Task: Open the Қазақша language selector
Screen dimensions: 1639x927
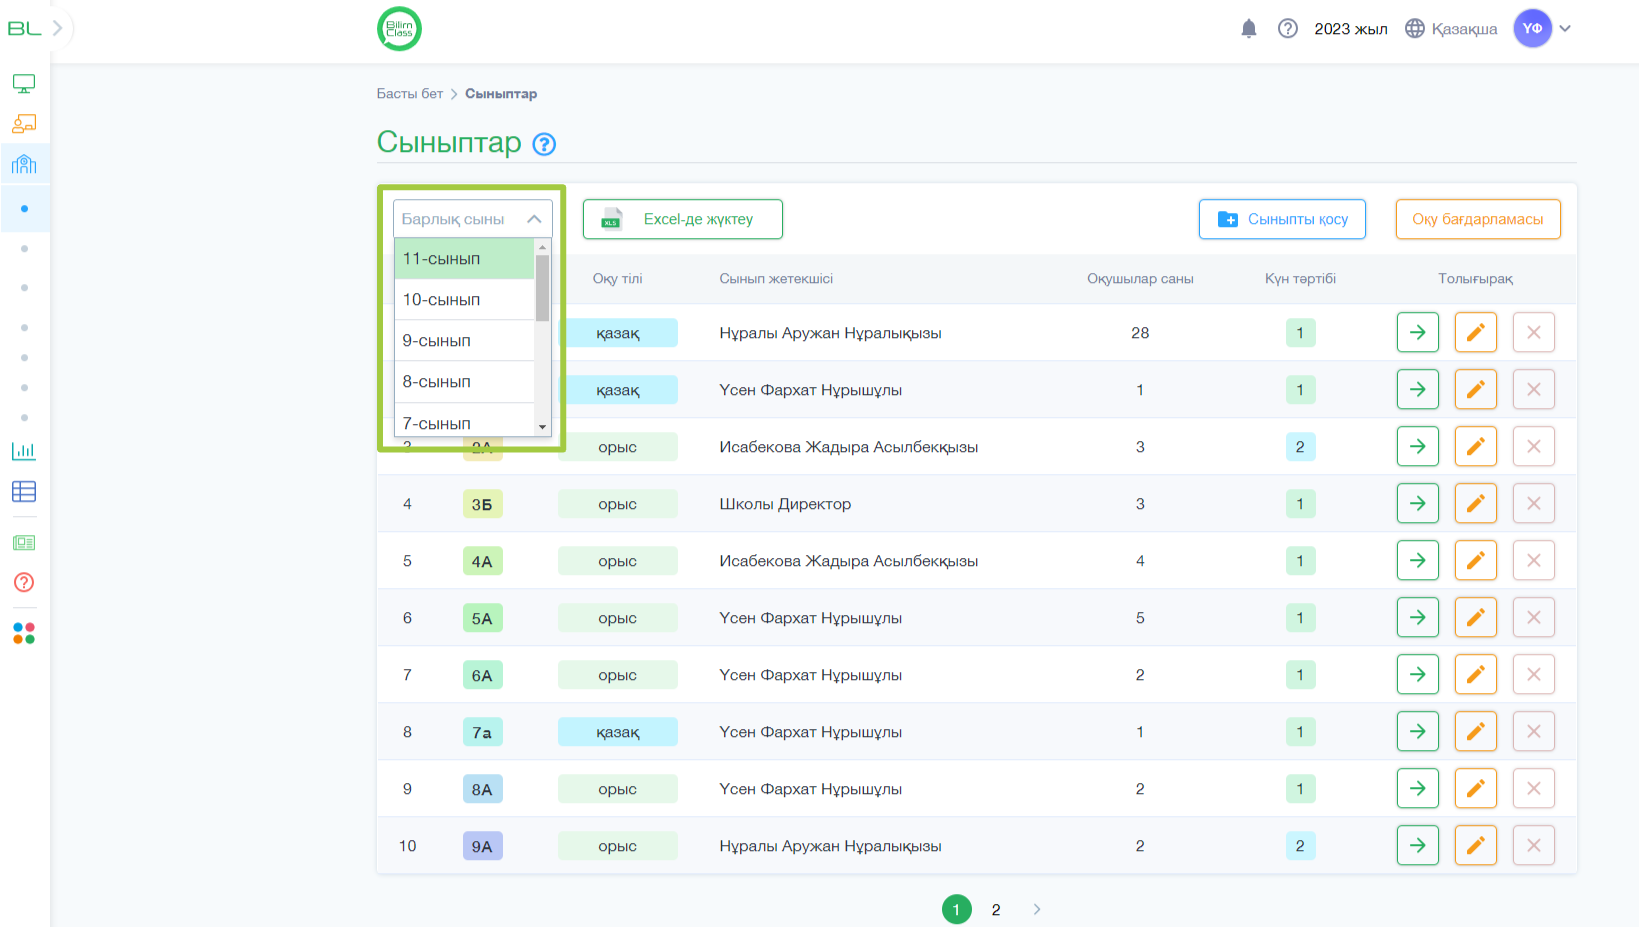Action: (1451, 29)
